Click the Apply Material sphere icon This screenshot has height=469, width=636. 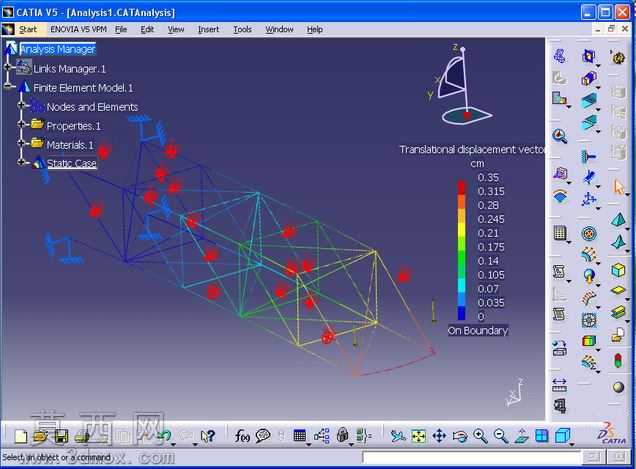point(618,387)
